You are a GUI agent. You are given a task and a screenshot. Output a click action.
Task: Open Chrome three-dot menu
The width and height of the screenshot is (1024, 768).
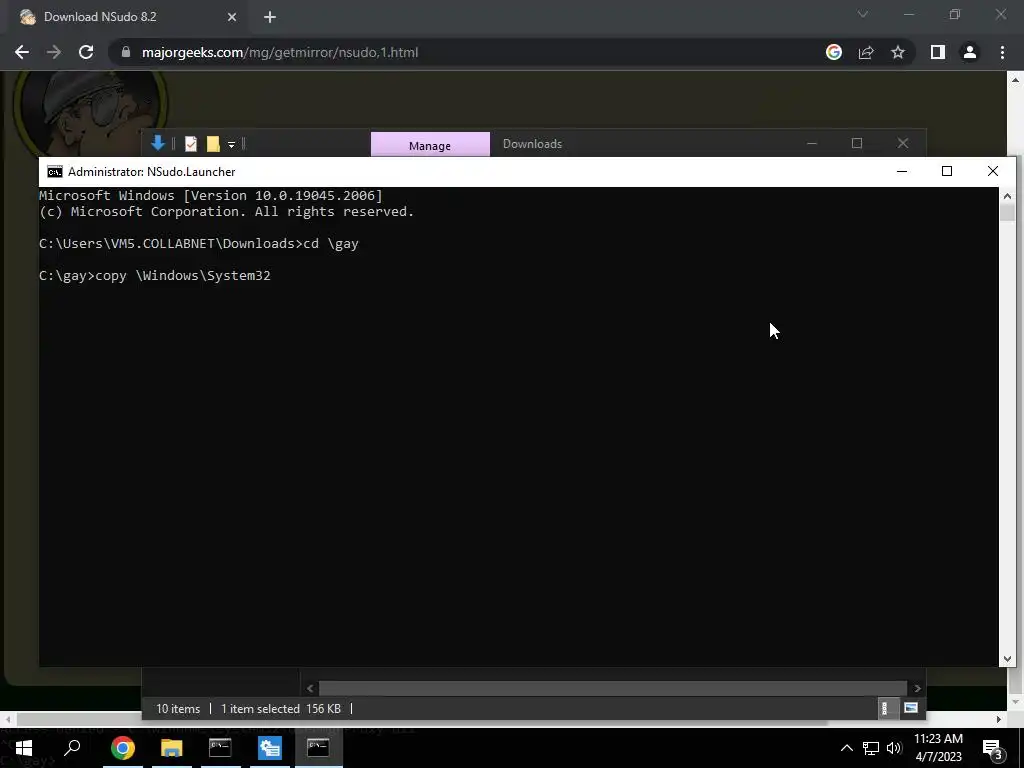(x=1002, y=52)
